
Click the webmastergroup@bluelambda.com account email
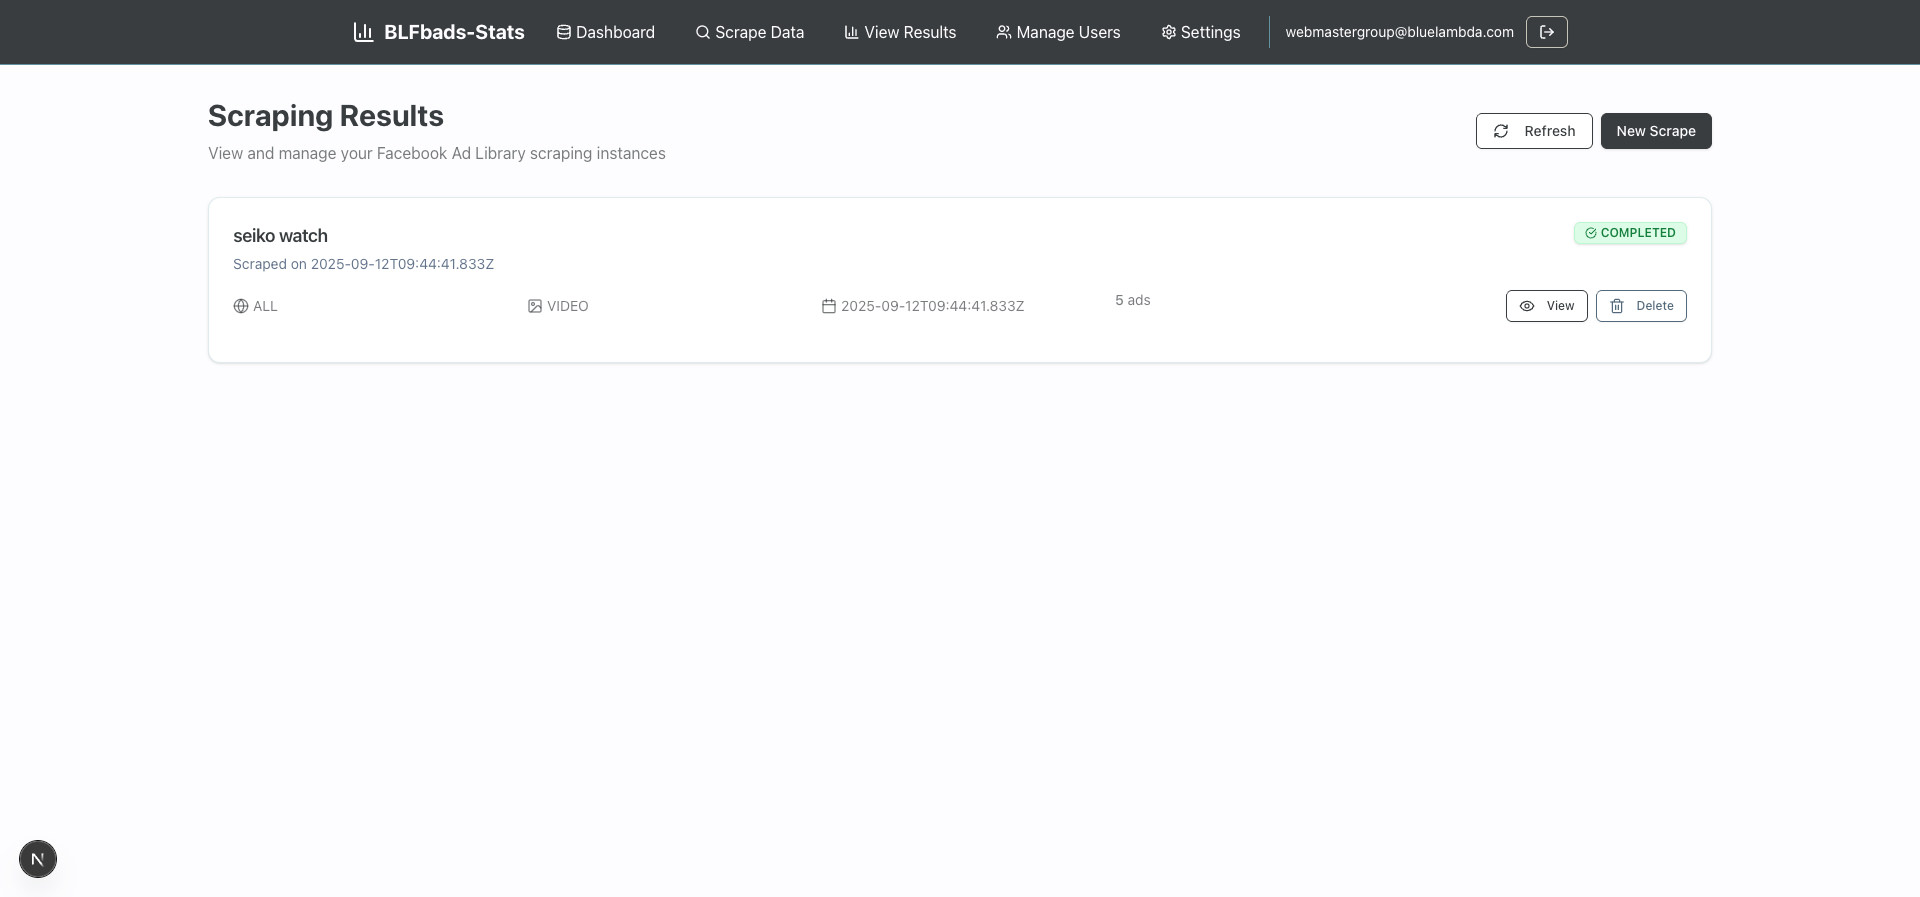(x=1399, y=32)
